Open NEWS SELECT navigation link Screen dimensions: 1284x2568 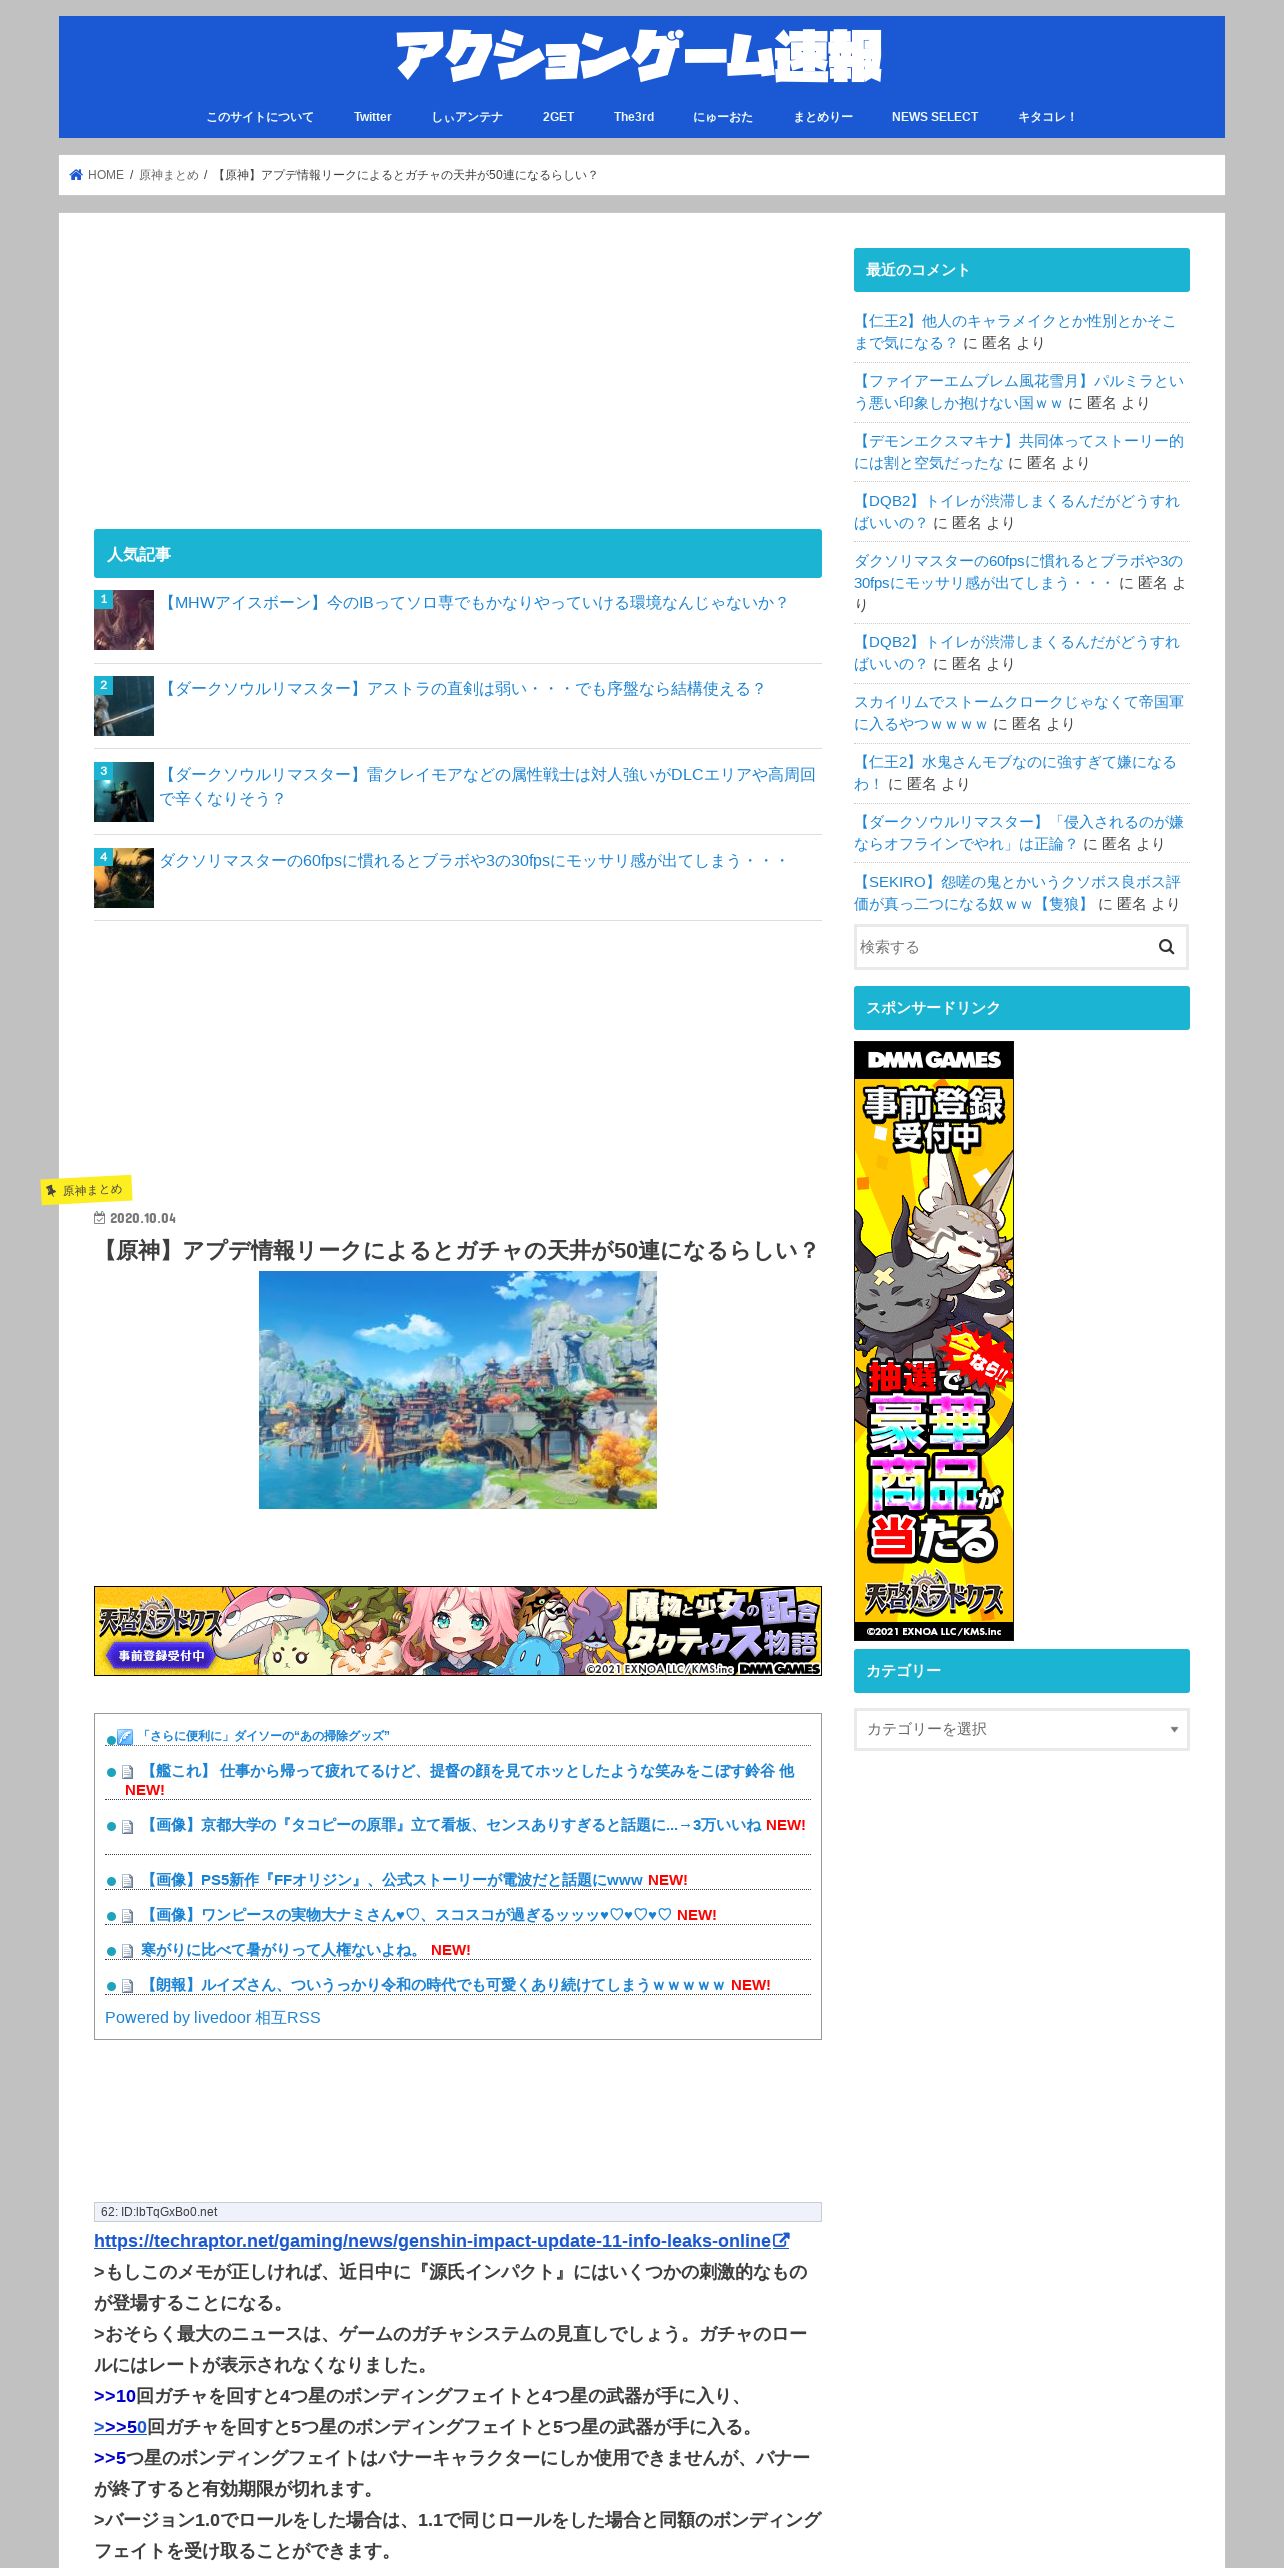(935, 117)
